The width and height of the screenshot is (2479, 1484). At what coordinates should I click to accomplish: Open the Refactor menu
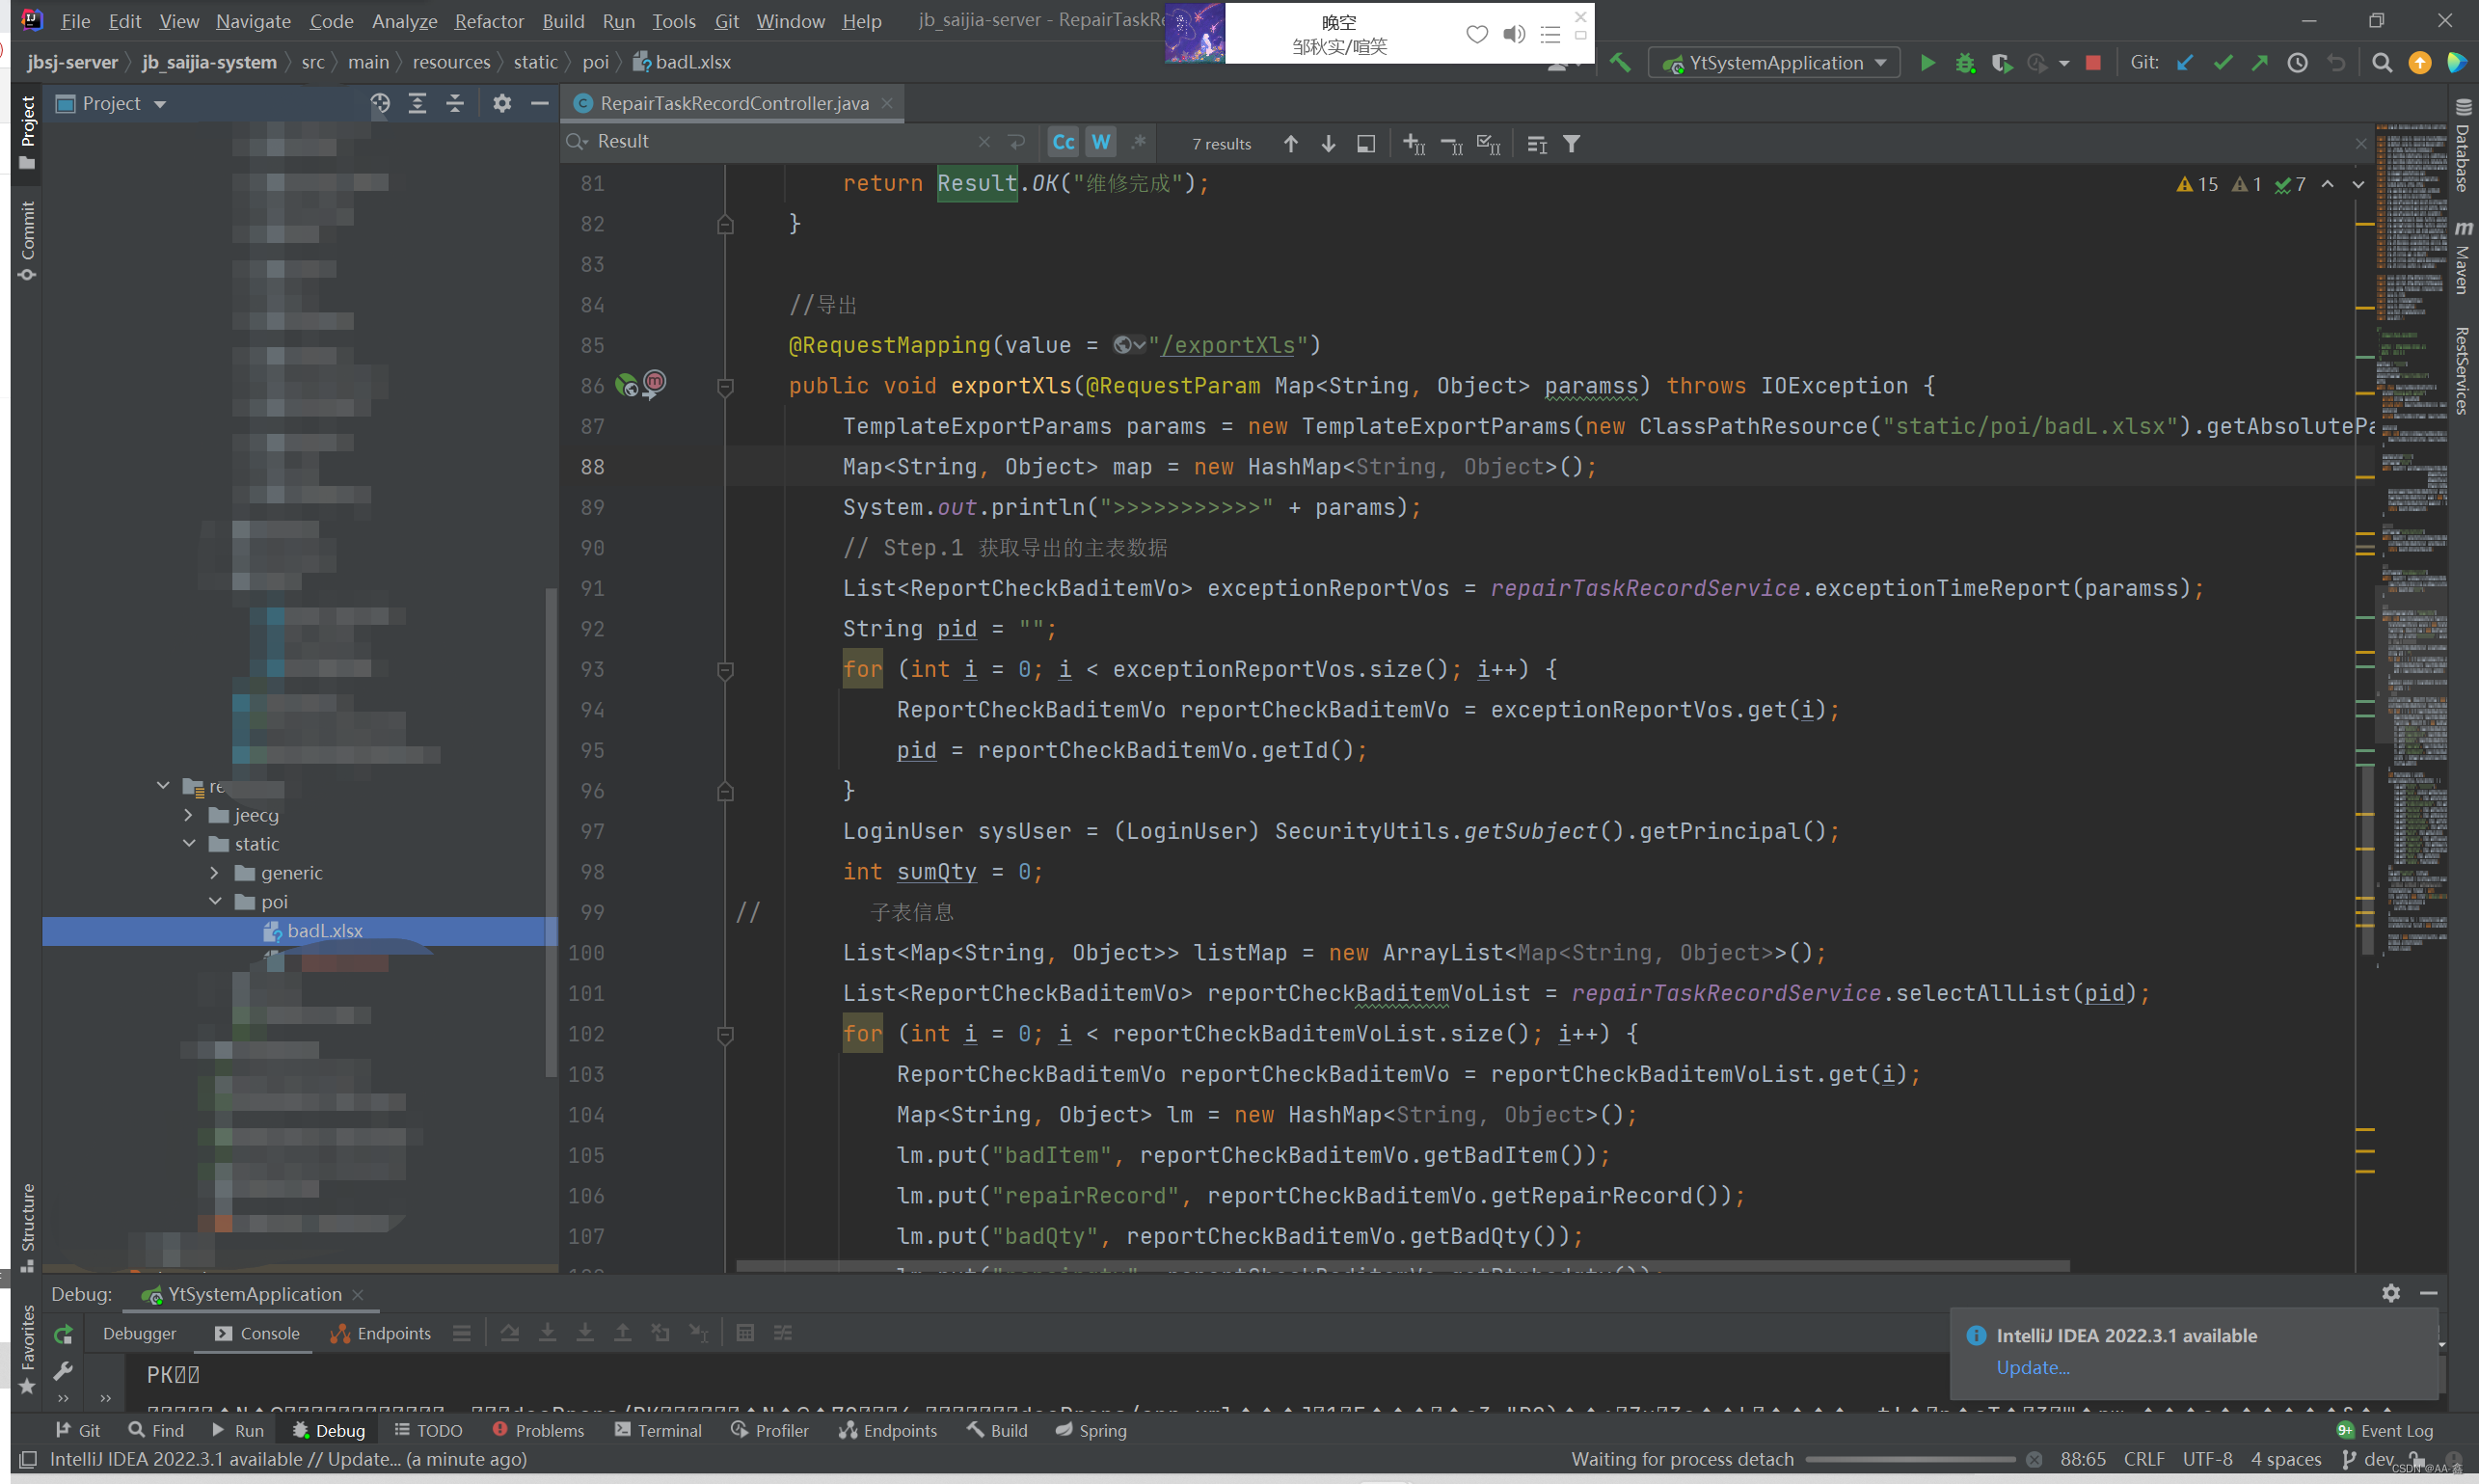click(488, 21)
